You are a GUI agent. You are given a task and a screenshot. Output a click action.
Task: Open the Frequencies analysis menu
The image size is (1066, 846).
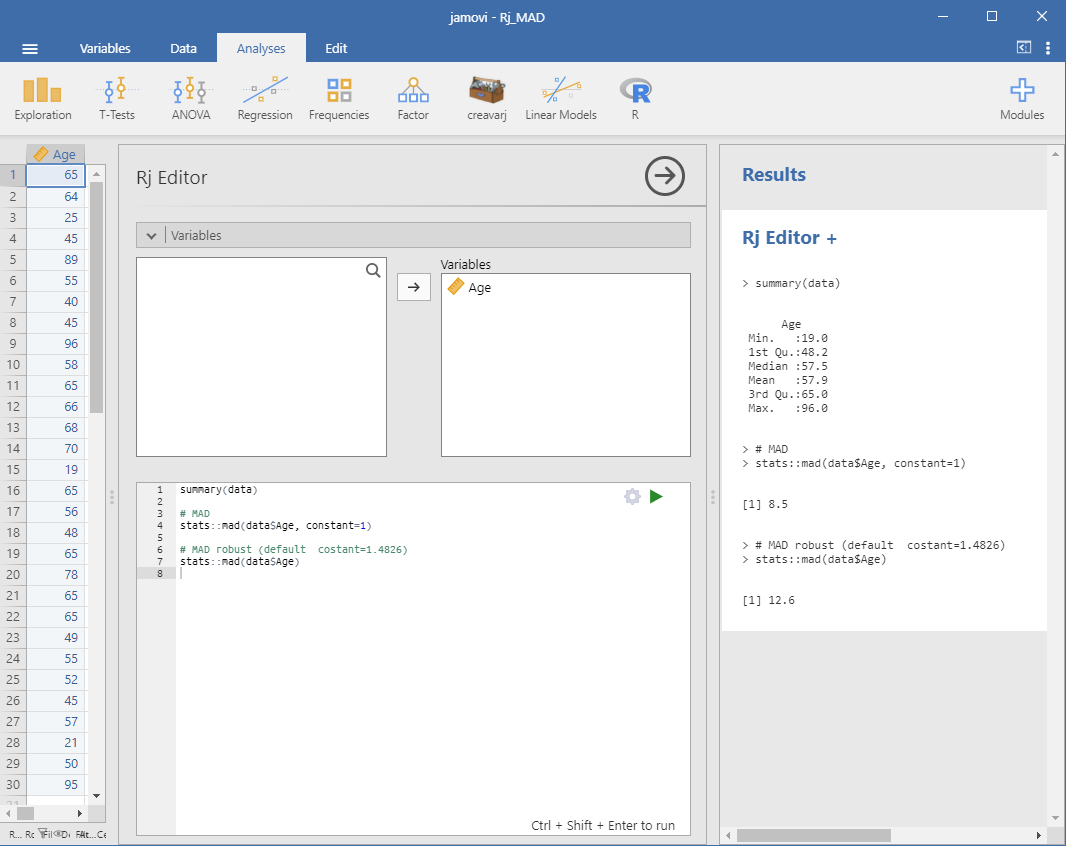coord(339,99)
